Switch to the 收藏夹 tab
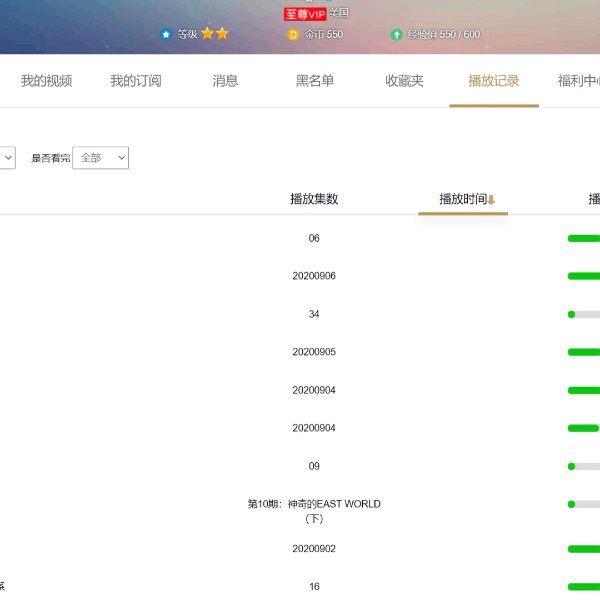600x600 pixels. click(x=404, y=81)
